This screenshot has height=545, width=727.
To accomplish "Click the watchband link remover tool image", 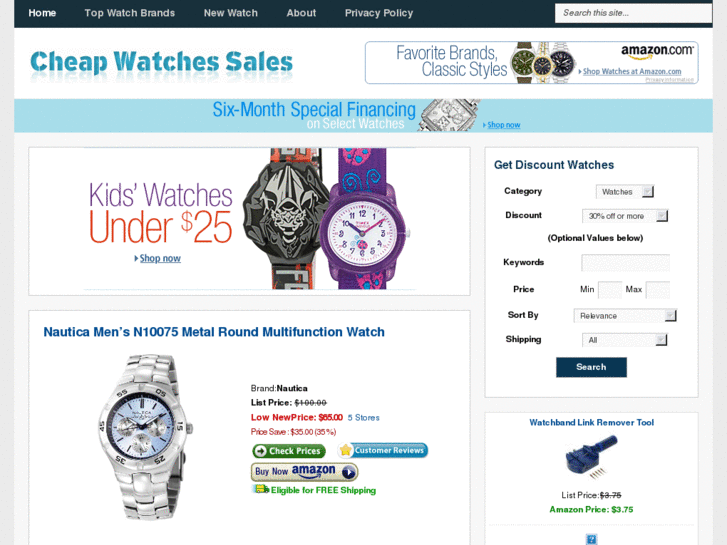I will [x=591, y=457].
